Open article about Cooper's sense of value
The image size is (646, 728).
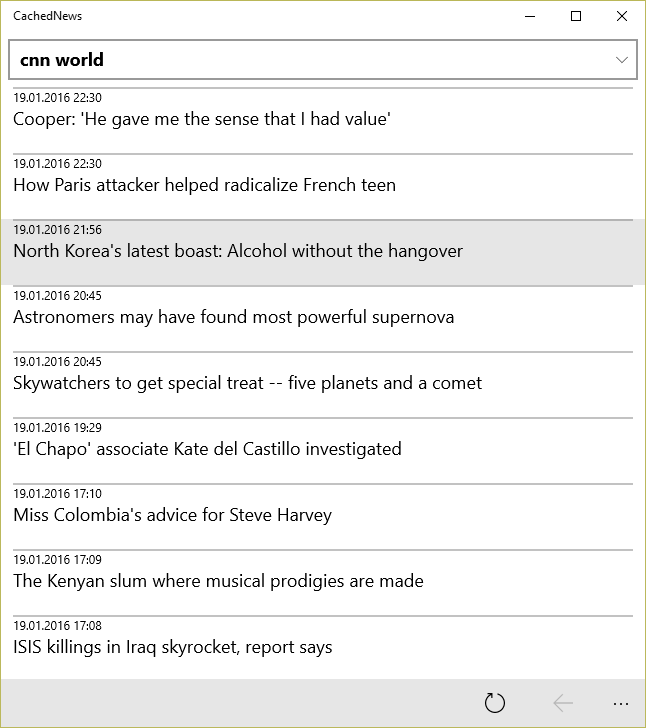(201, 119)
